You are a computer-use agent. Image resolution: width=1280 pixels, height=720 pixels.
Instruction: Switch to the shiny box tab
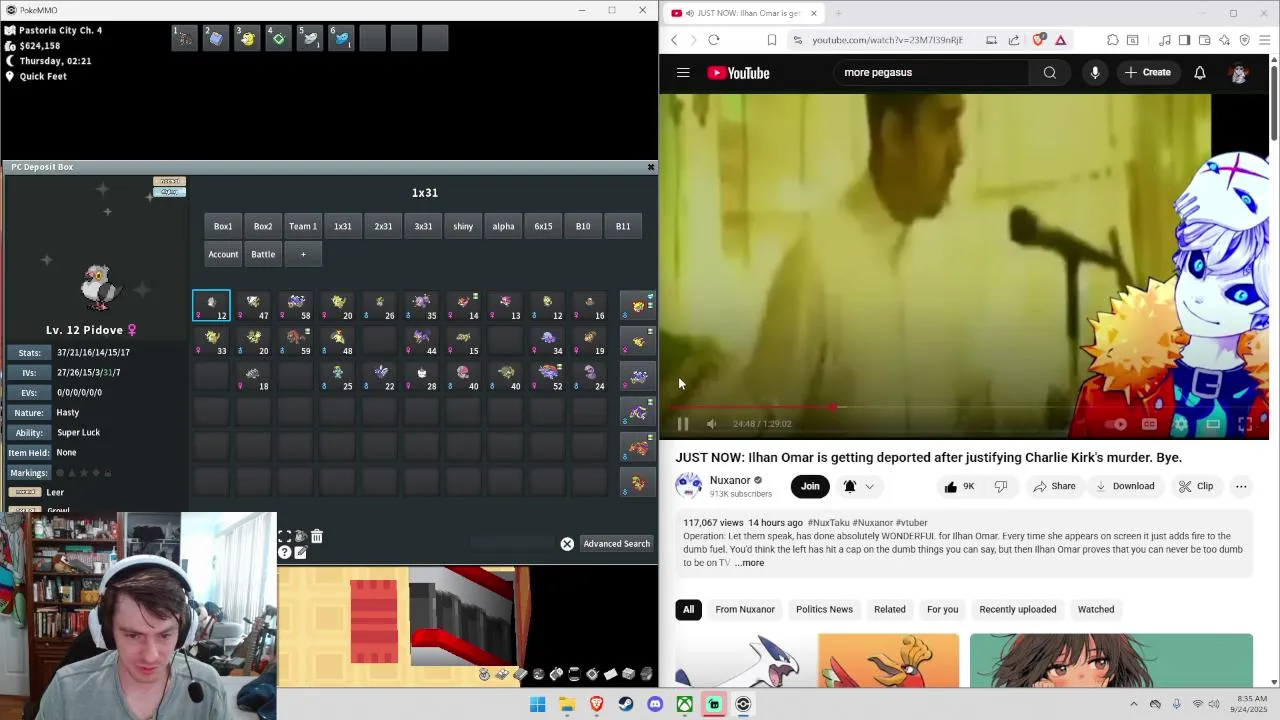point(463,226)
